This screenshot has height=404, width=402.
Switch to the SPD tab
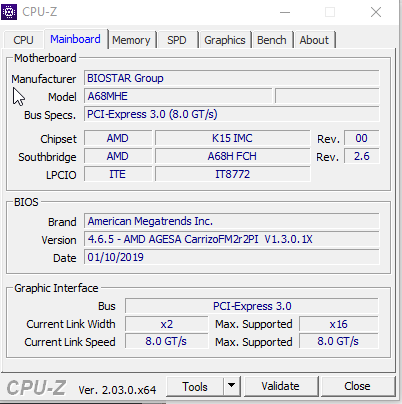[177, 40]
